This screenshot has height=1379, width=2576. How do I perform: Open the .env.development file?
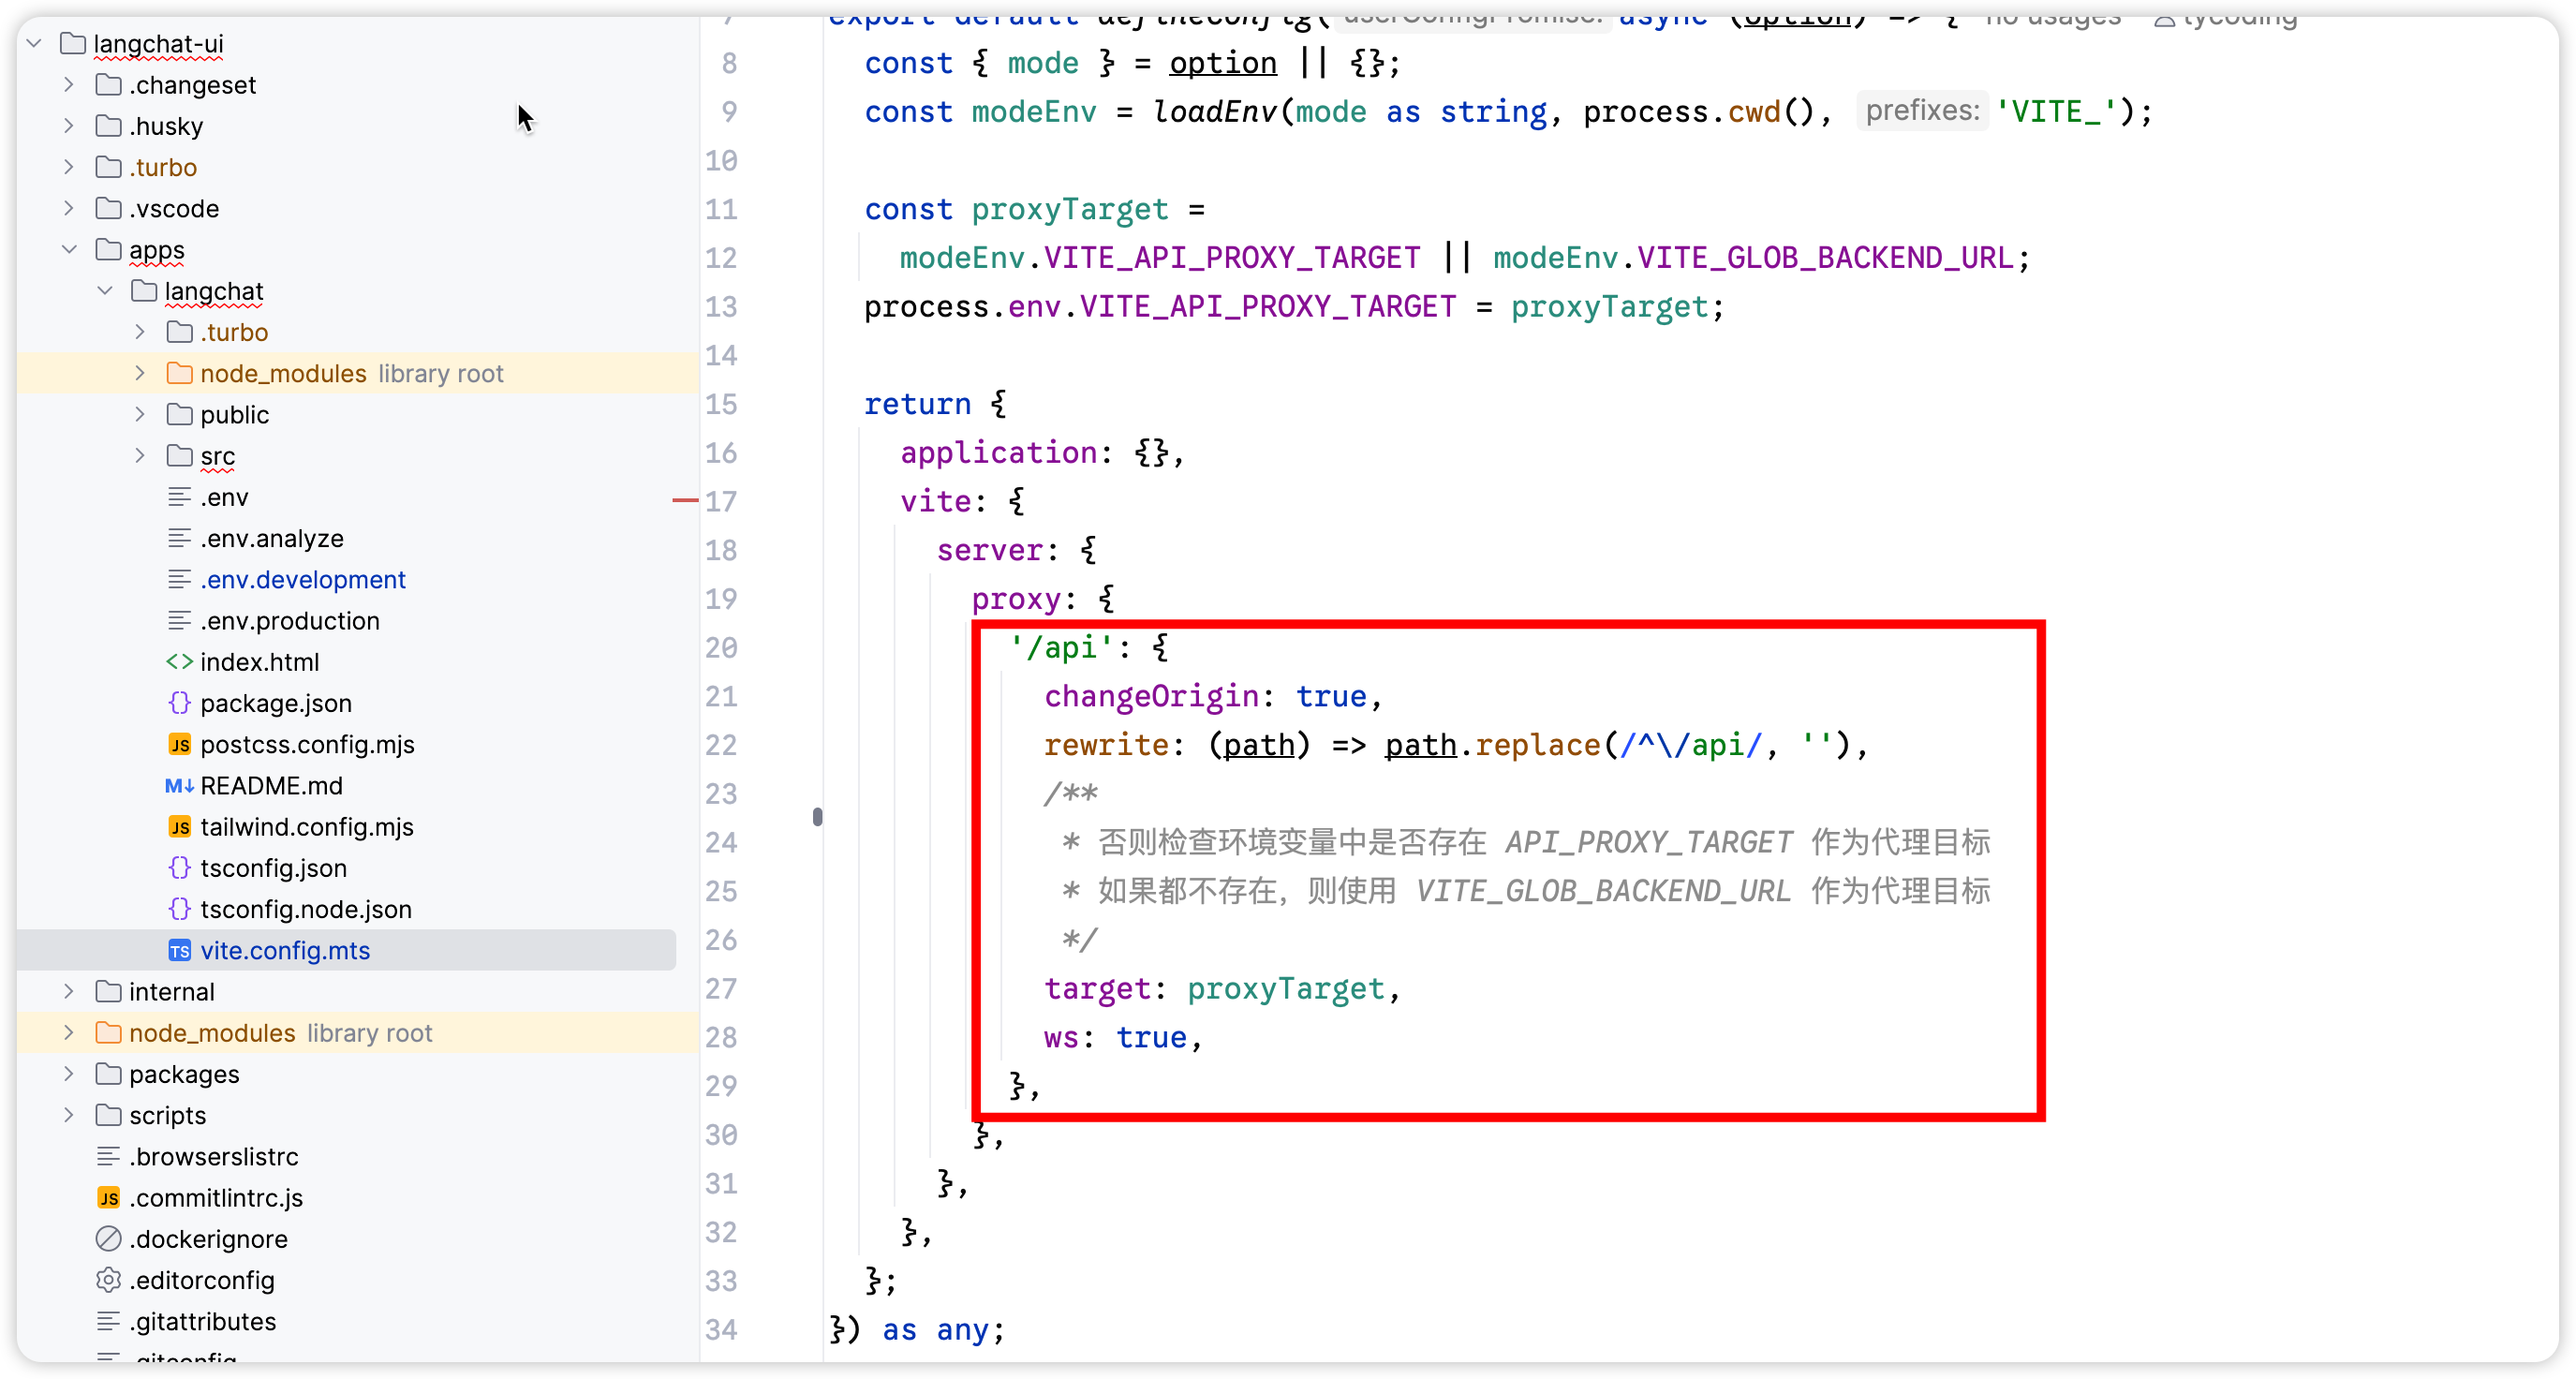[x=302, y=580]
